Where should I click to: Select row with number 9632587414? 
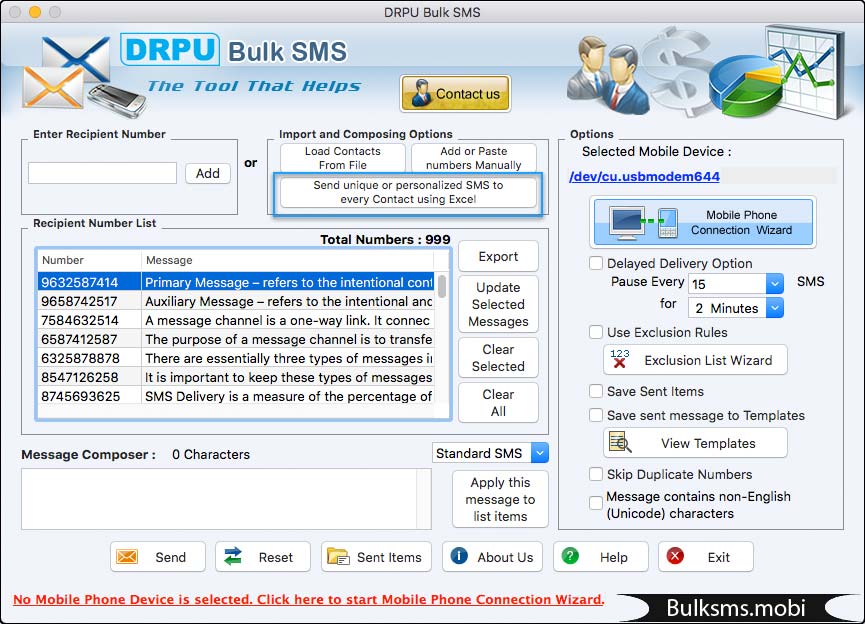[236, 282]
